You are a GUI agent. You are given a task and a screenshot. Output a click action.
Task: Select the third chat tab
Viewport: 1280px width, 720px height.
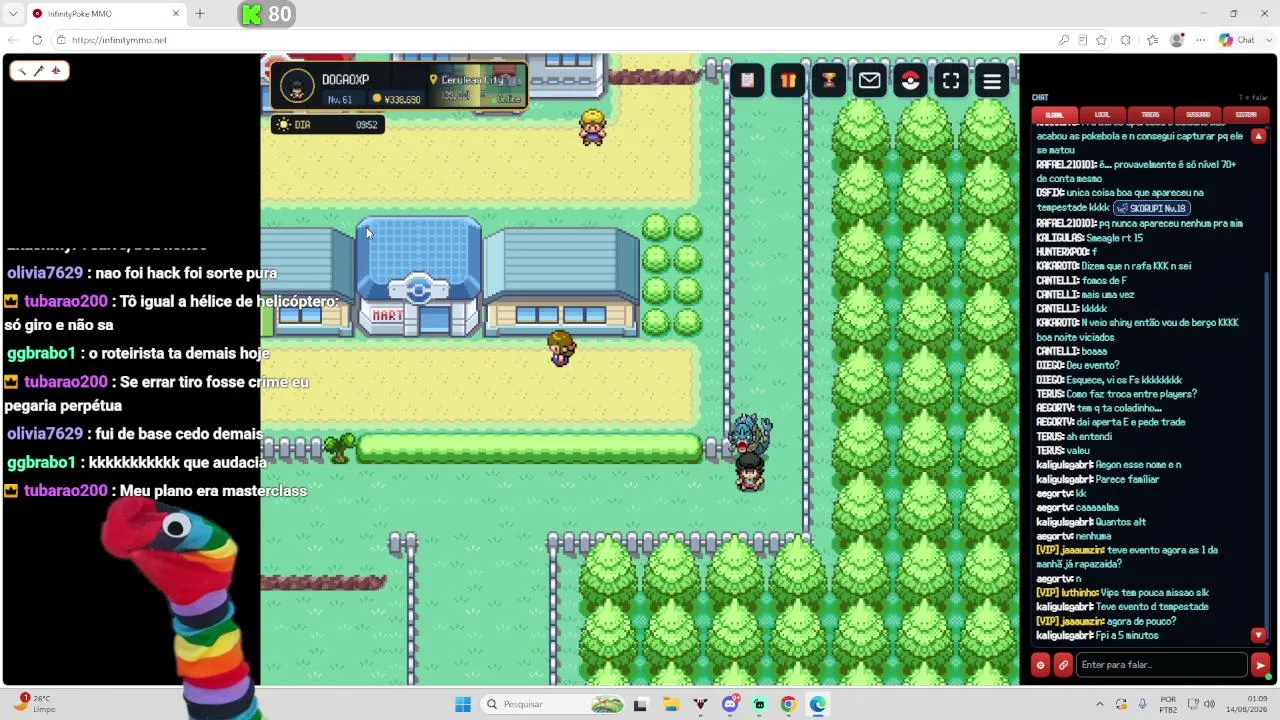1150,115
